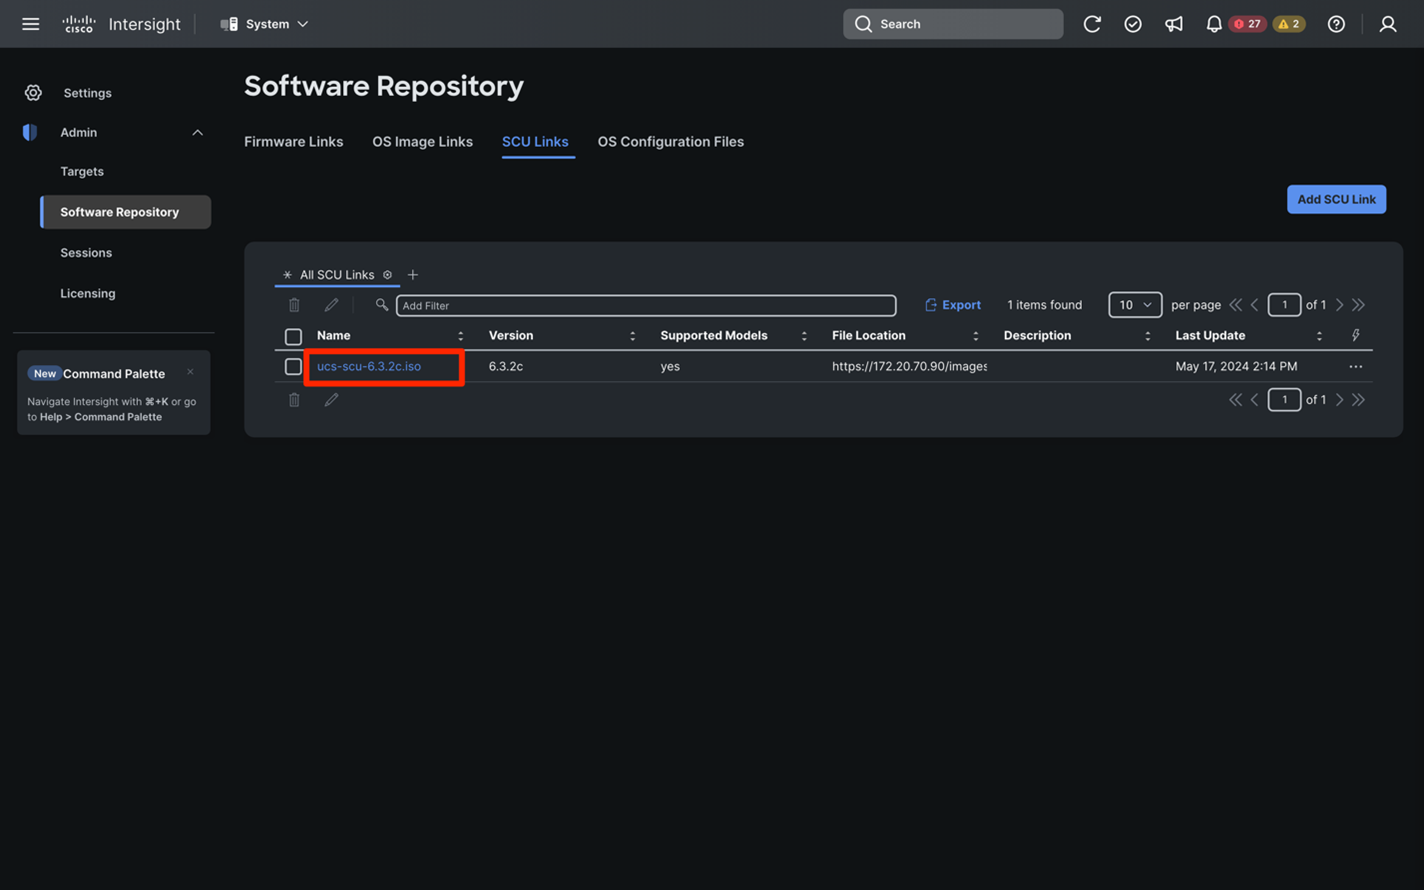Screen dimensions: 1424x890
Task: Select the All SCU Links view tab
Action: click(337, 275)
